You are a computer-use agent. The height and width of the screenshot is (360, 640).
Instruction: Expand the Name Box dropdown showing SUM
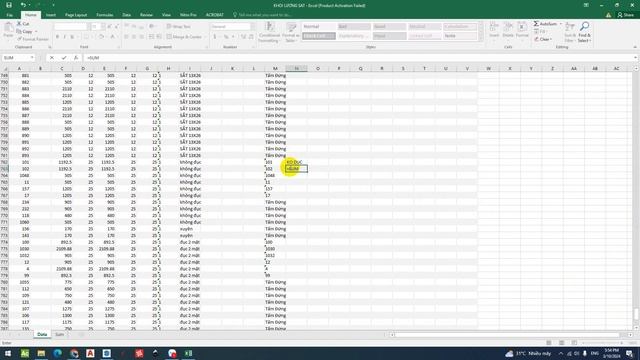pos(32,58)
